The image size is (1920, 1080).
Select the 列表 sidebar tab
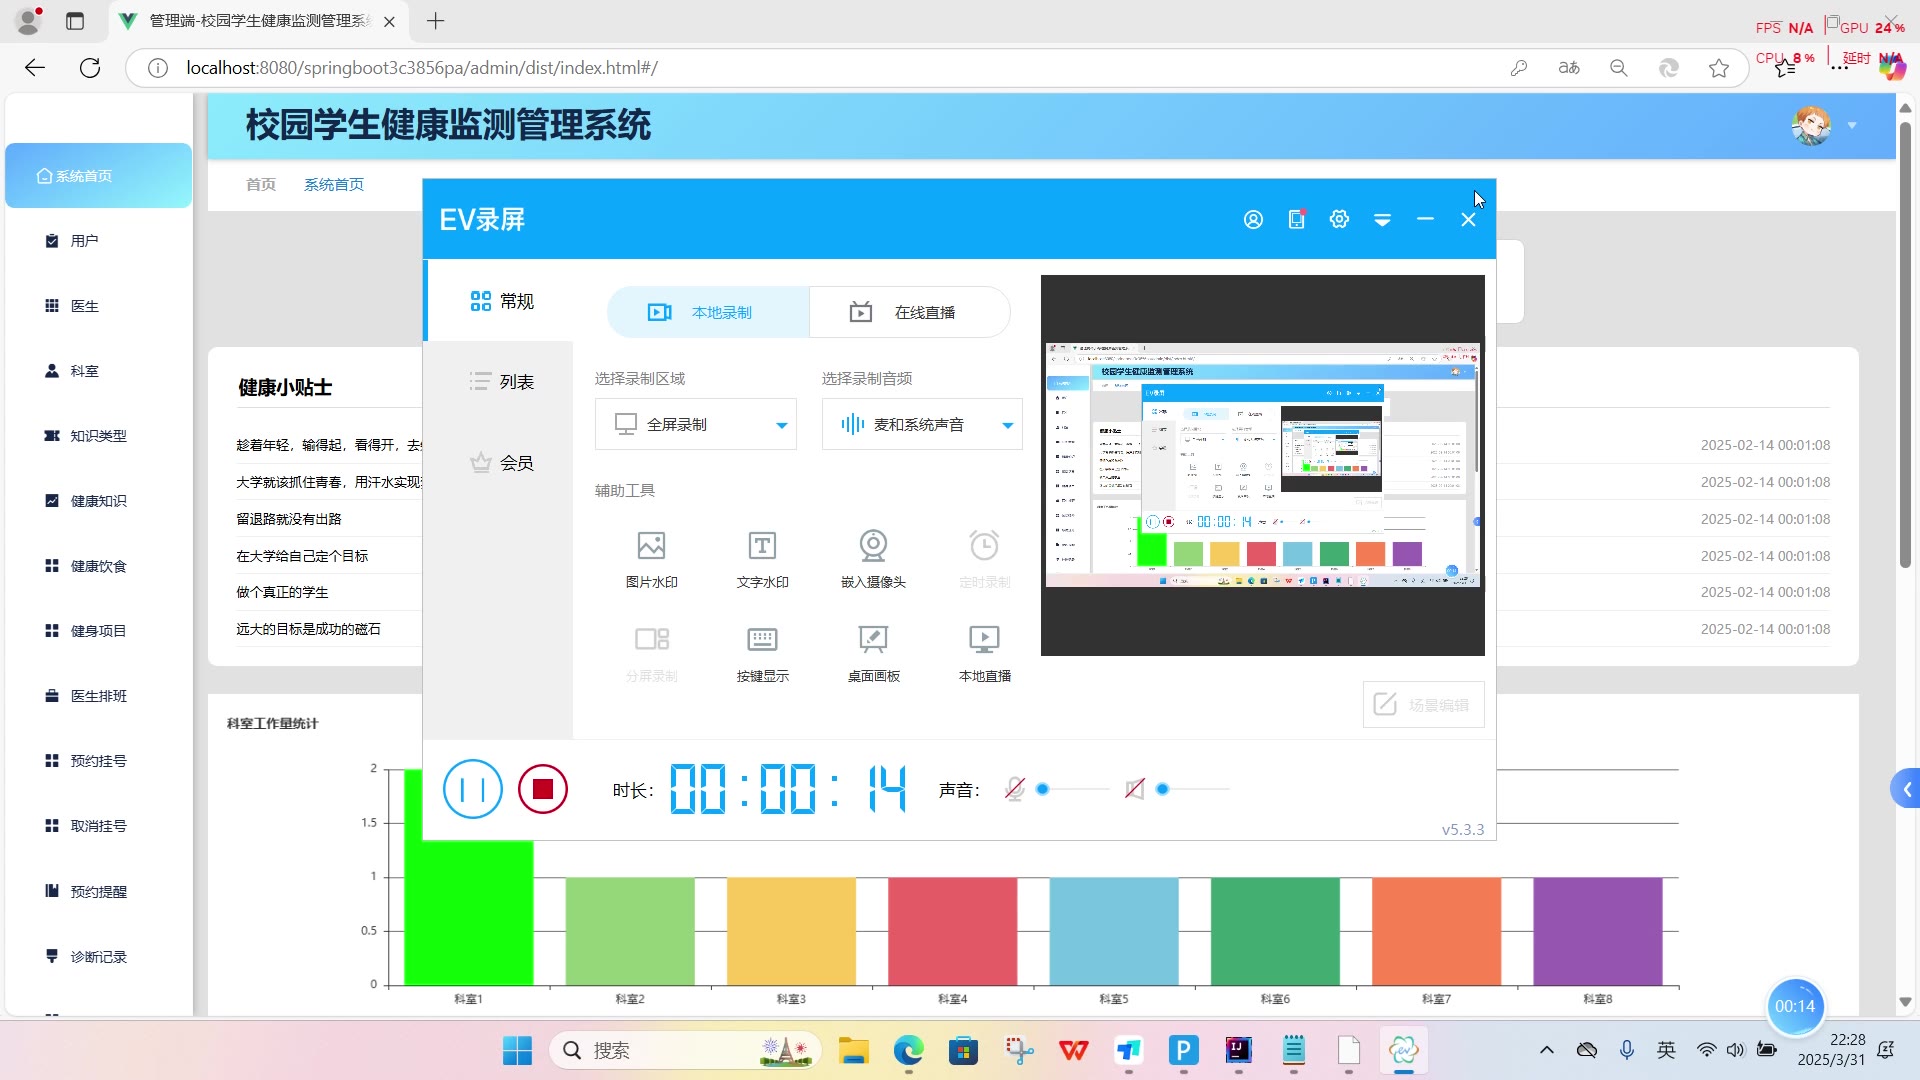point(502,382)
